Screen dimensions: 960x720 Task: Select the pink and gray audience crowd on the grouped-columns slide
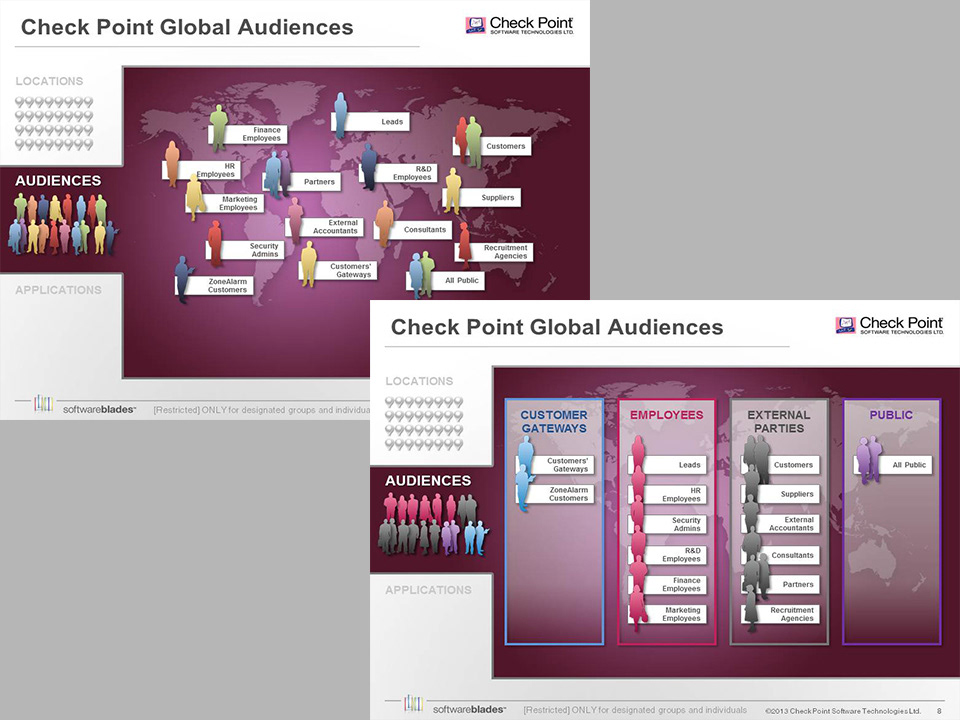pos(433,524)
